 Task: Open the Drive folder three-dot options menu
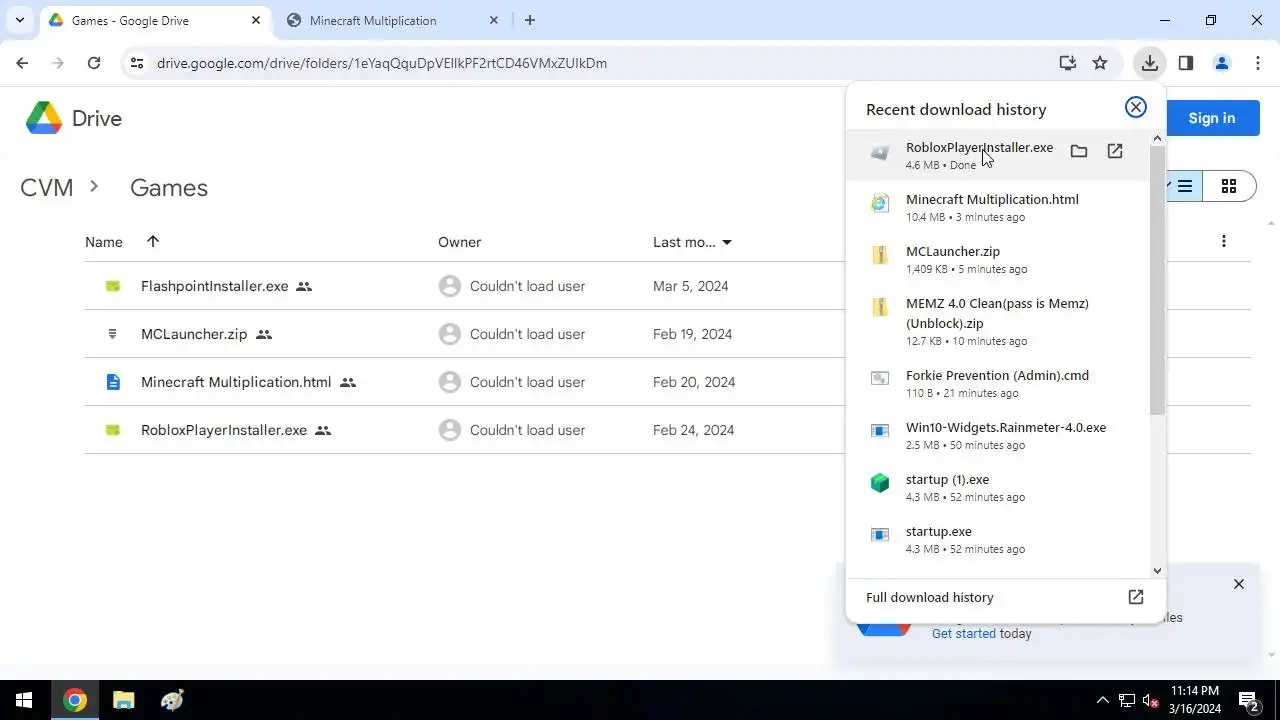pyautogui.click(x=1224, y=241)
